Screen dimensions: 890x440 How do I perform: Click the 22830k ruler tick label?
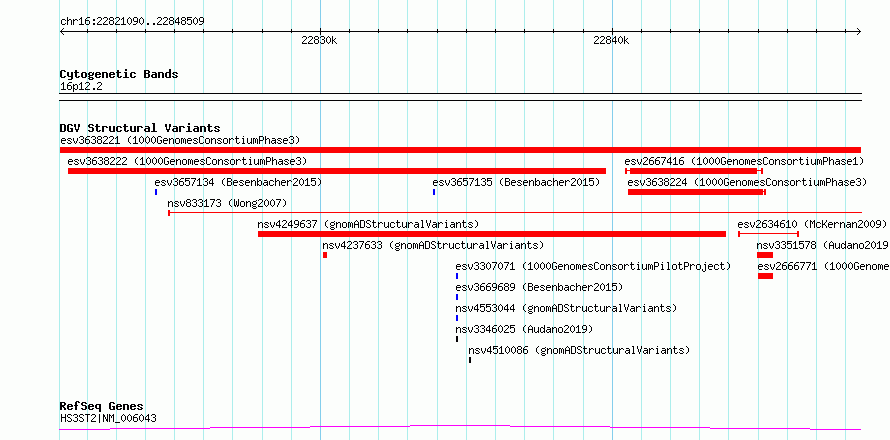point(319,40)
